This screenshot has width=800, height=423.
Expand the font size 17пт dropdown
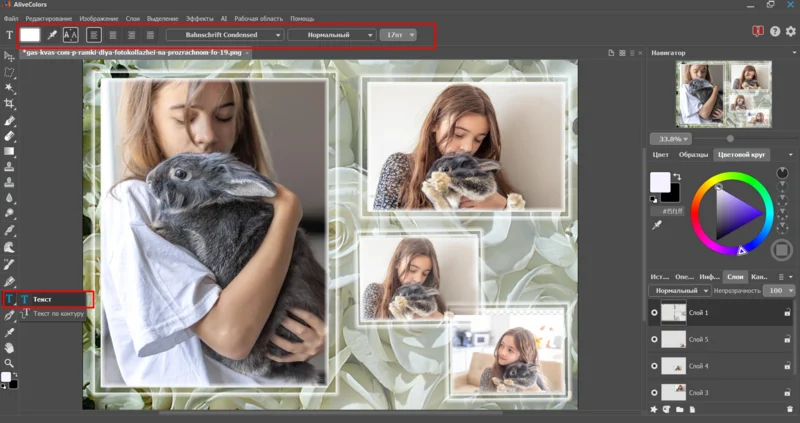397,35
